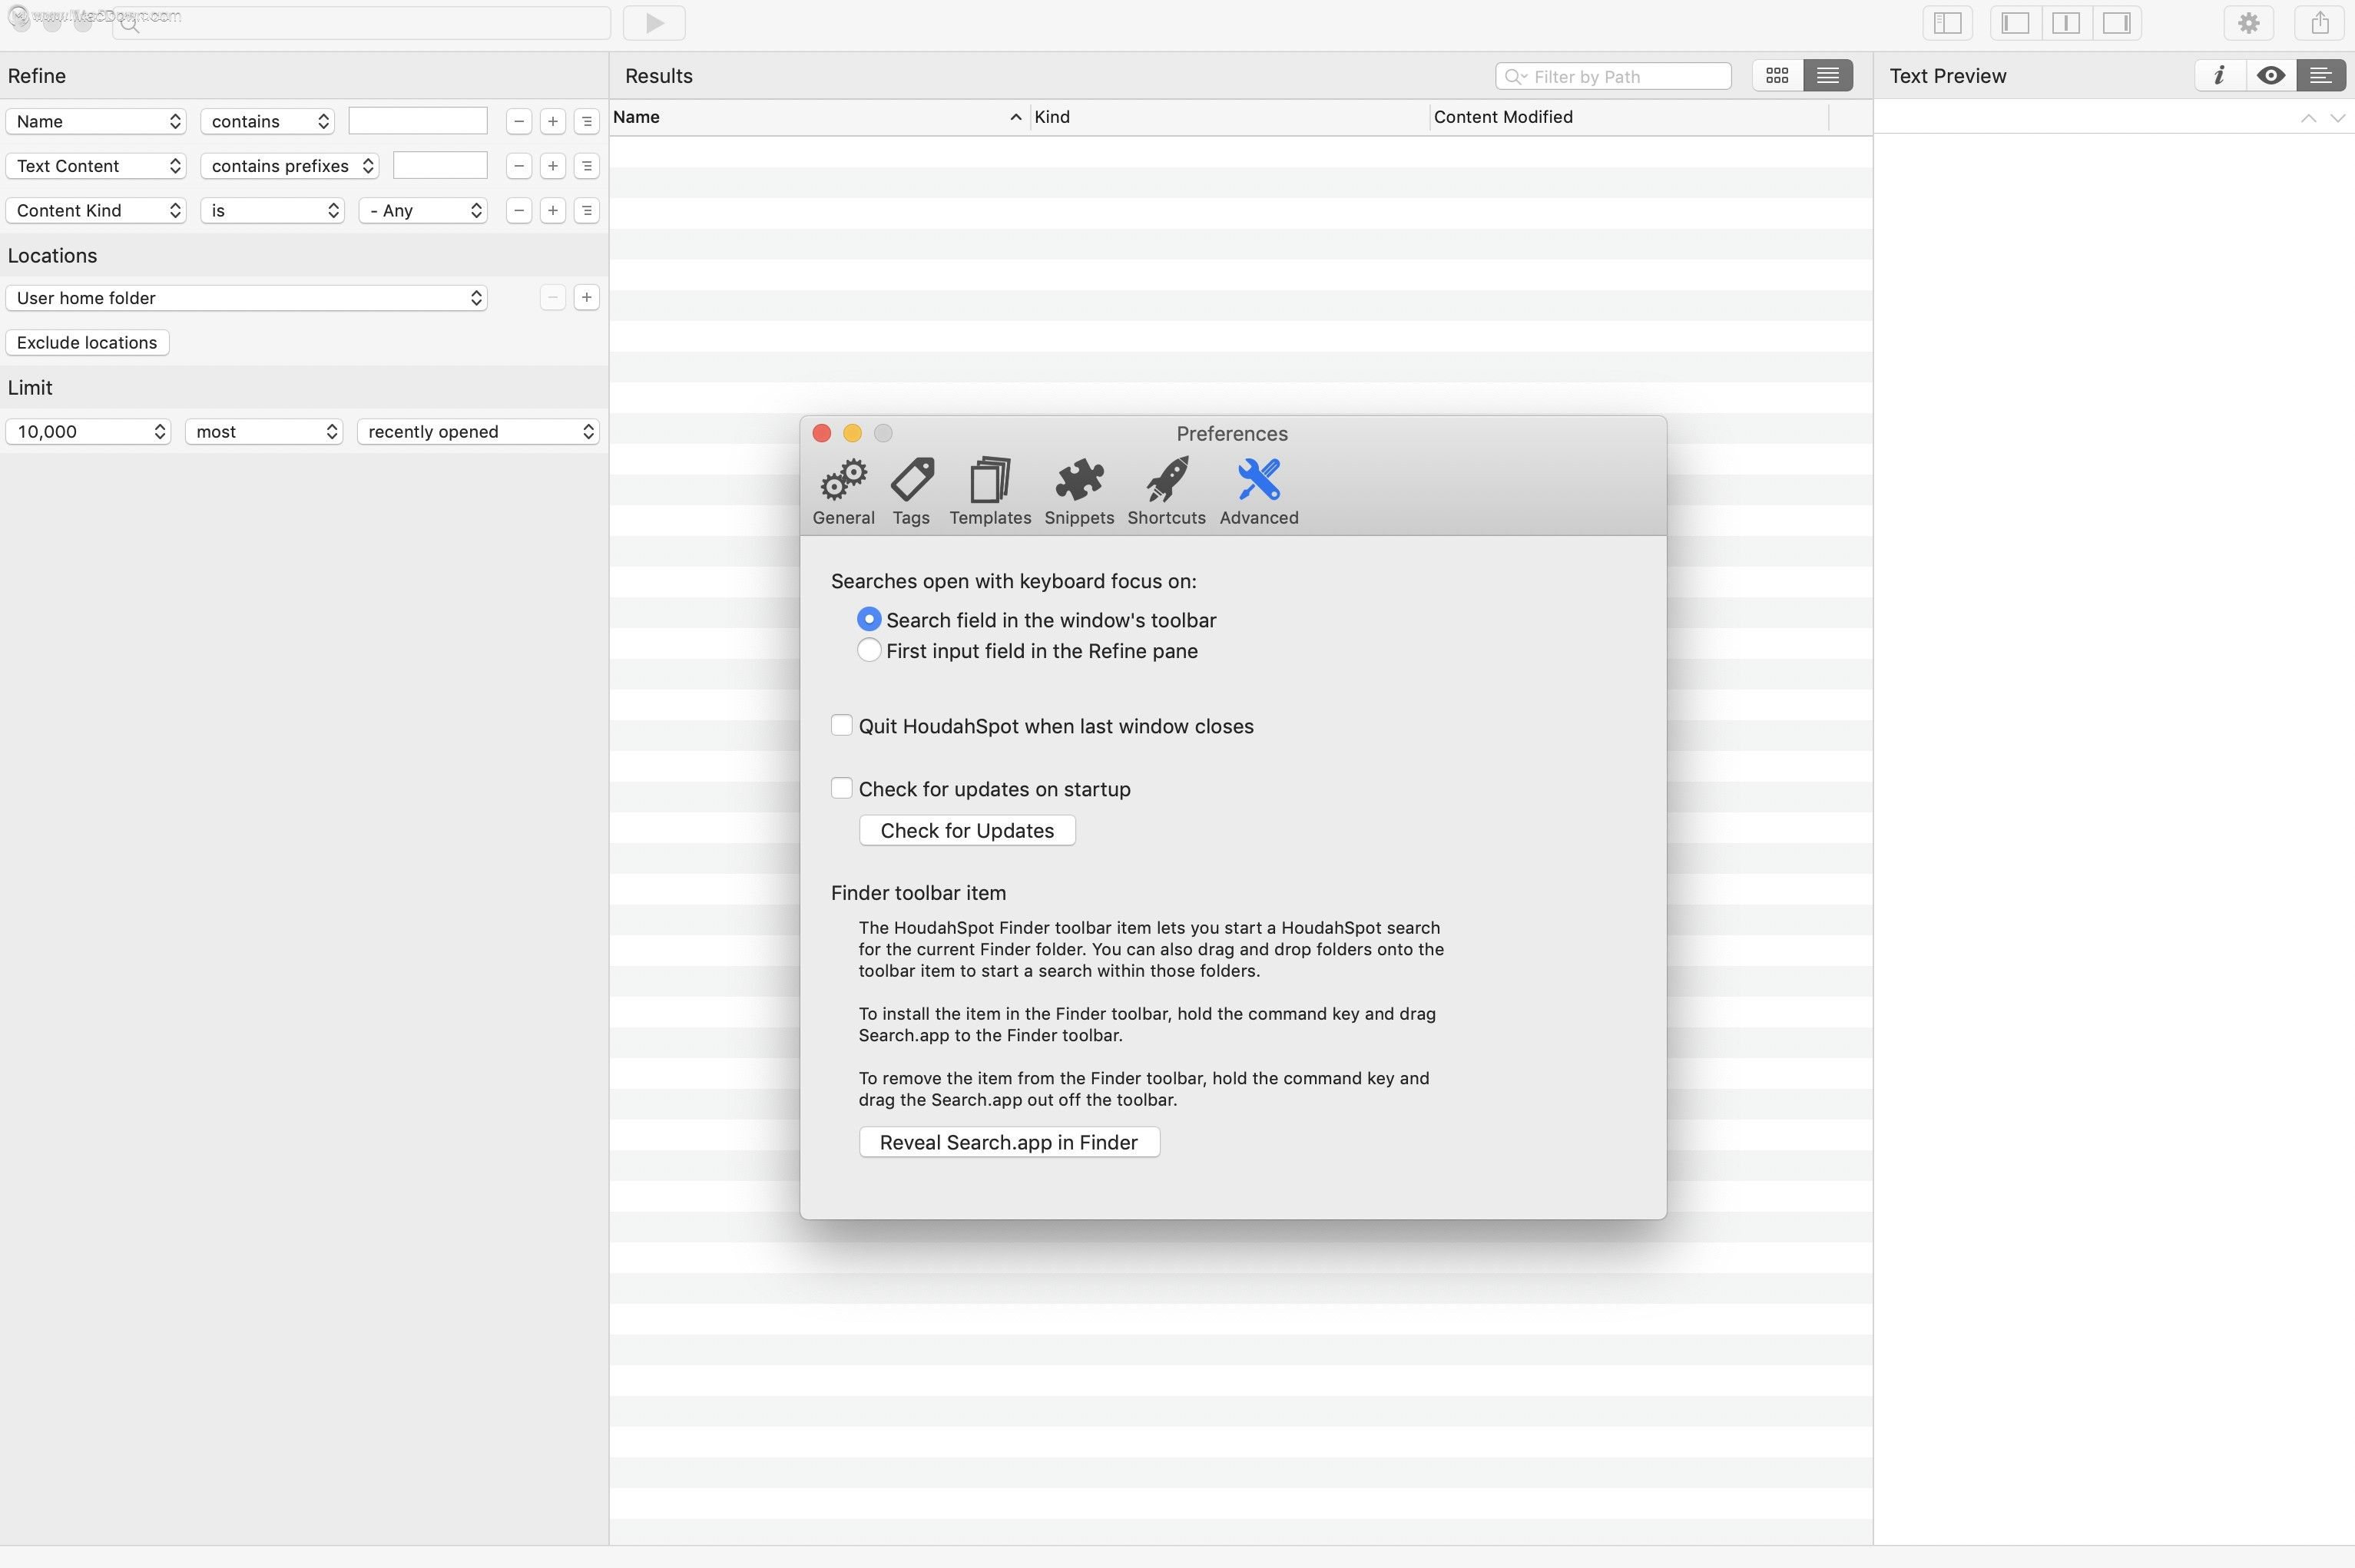This screenshot has width=2355, height=1568.
Task: Click the share icon in the toolbar
Action: [2320, 23]
